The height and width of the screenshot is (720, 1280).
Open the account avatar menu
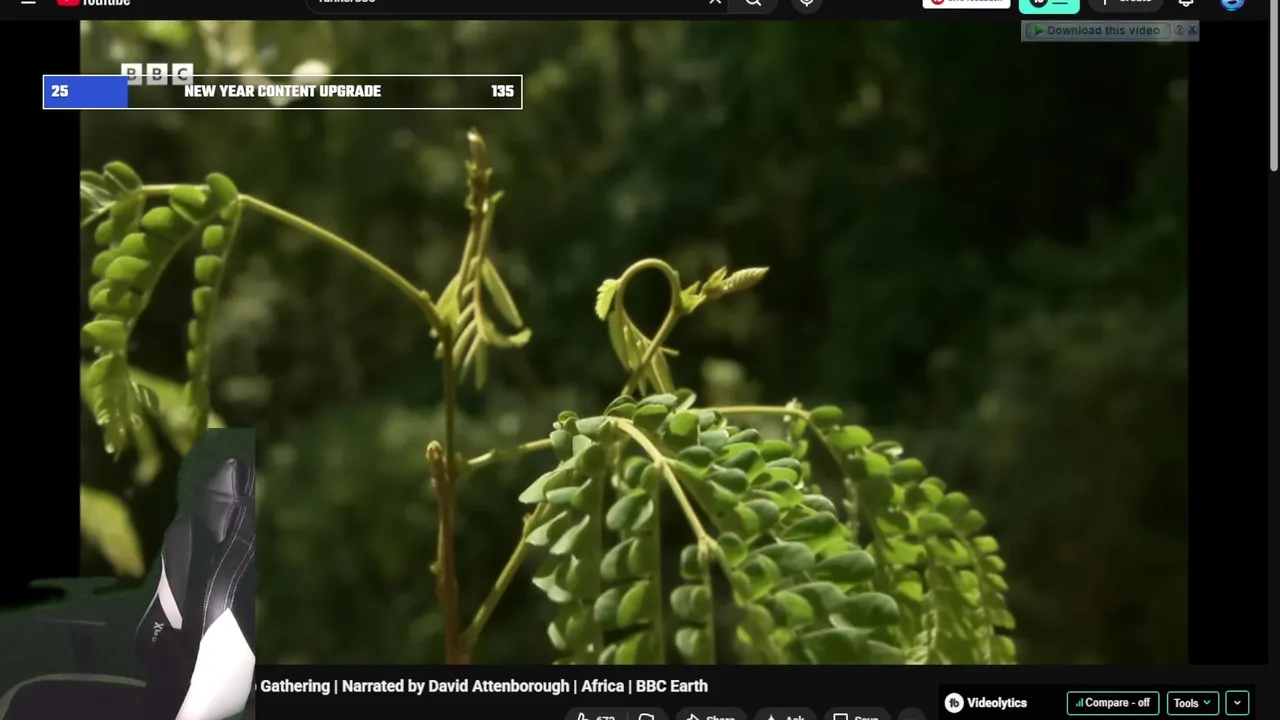click(x=1232, y=3)
